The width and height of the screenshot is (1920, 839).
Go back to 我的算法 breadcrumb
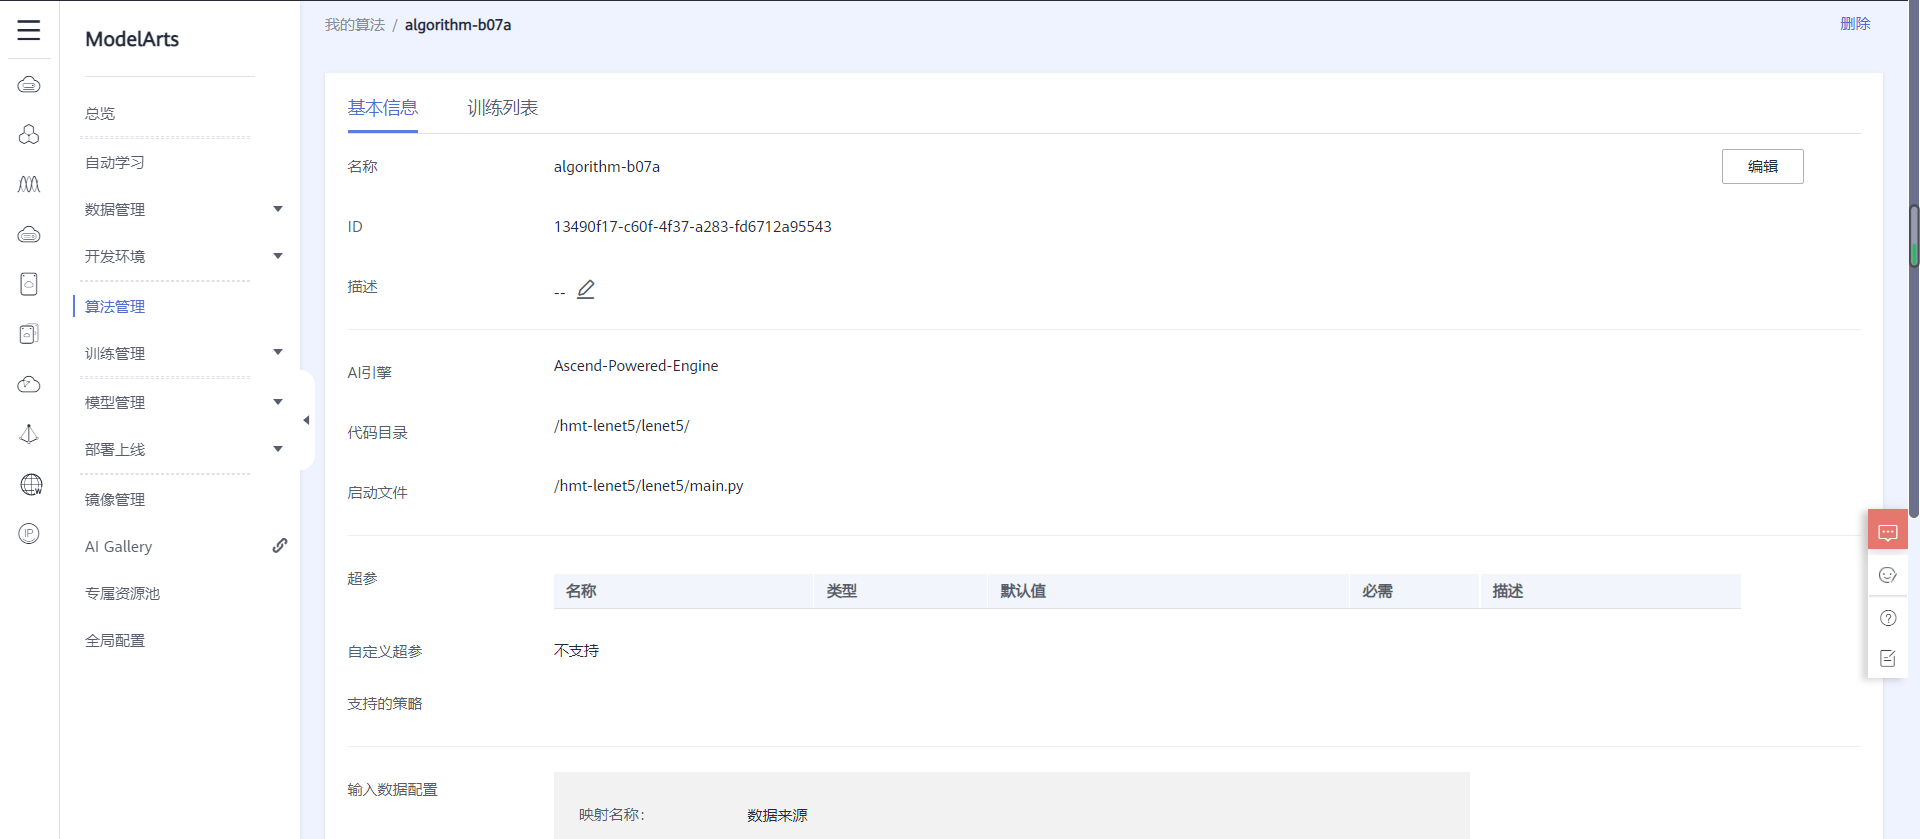click(x=355, y=25)
